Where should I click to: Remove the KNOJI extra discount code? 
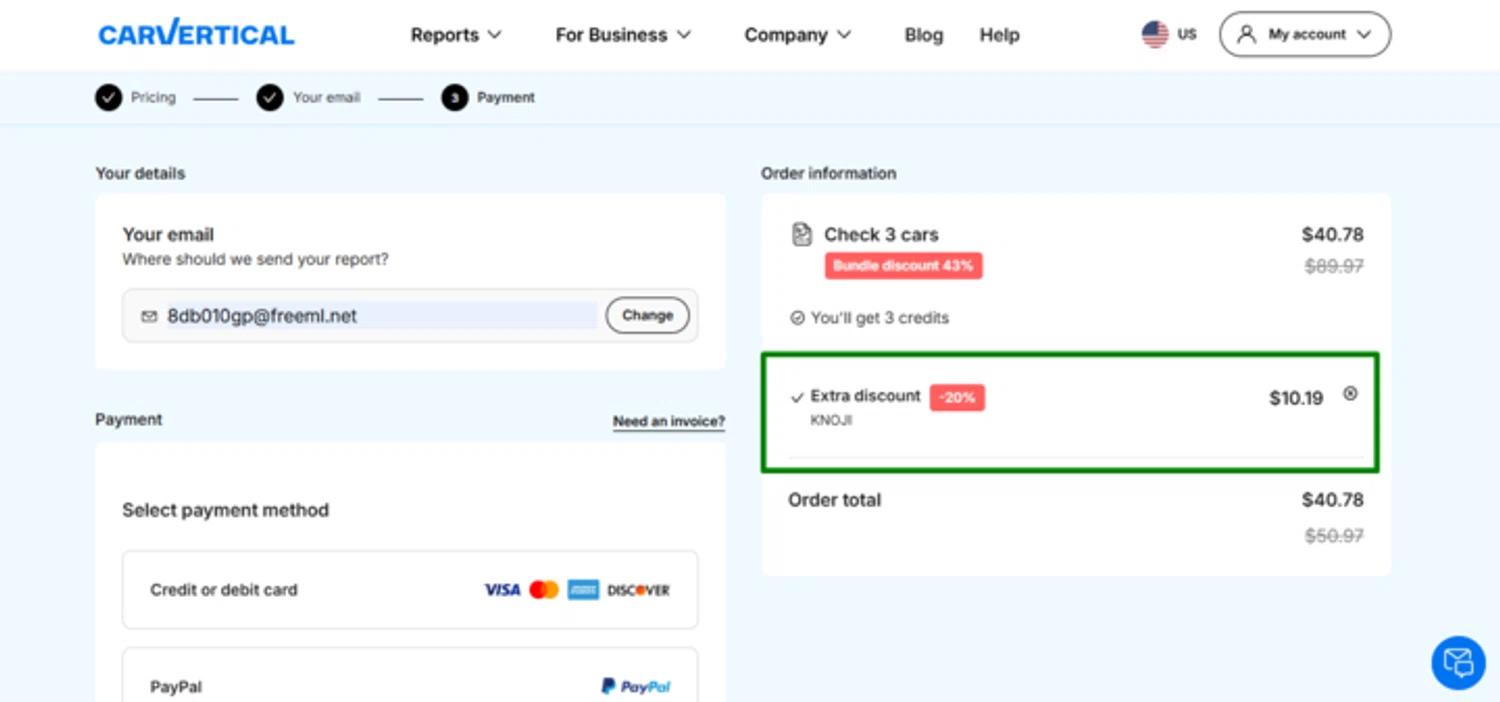tap(1350, 394)
